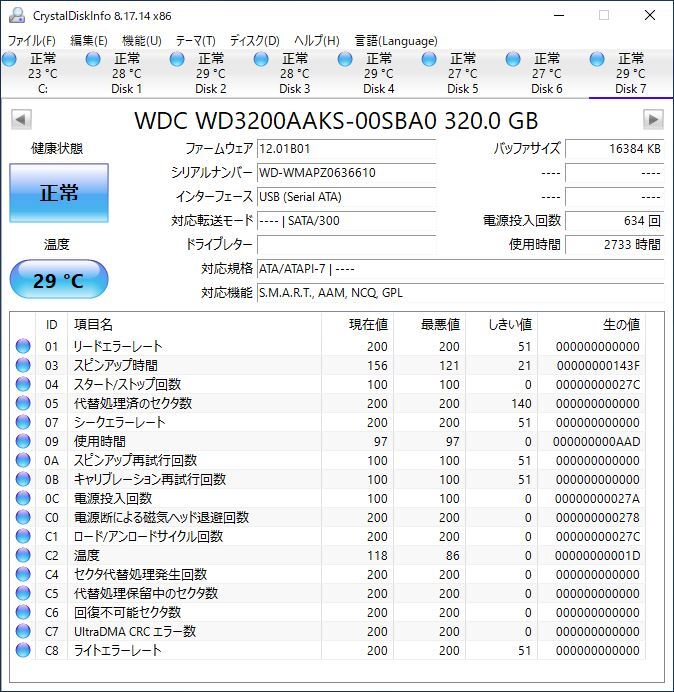Click status orb for Disk 4
Viewport: 674px width, 692px height.
[x=345, y=59]
